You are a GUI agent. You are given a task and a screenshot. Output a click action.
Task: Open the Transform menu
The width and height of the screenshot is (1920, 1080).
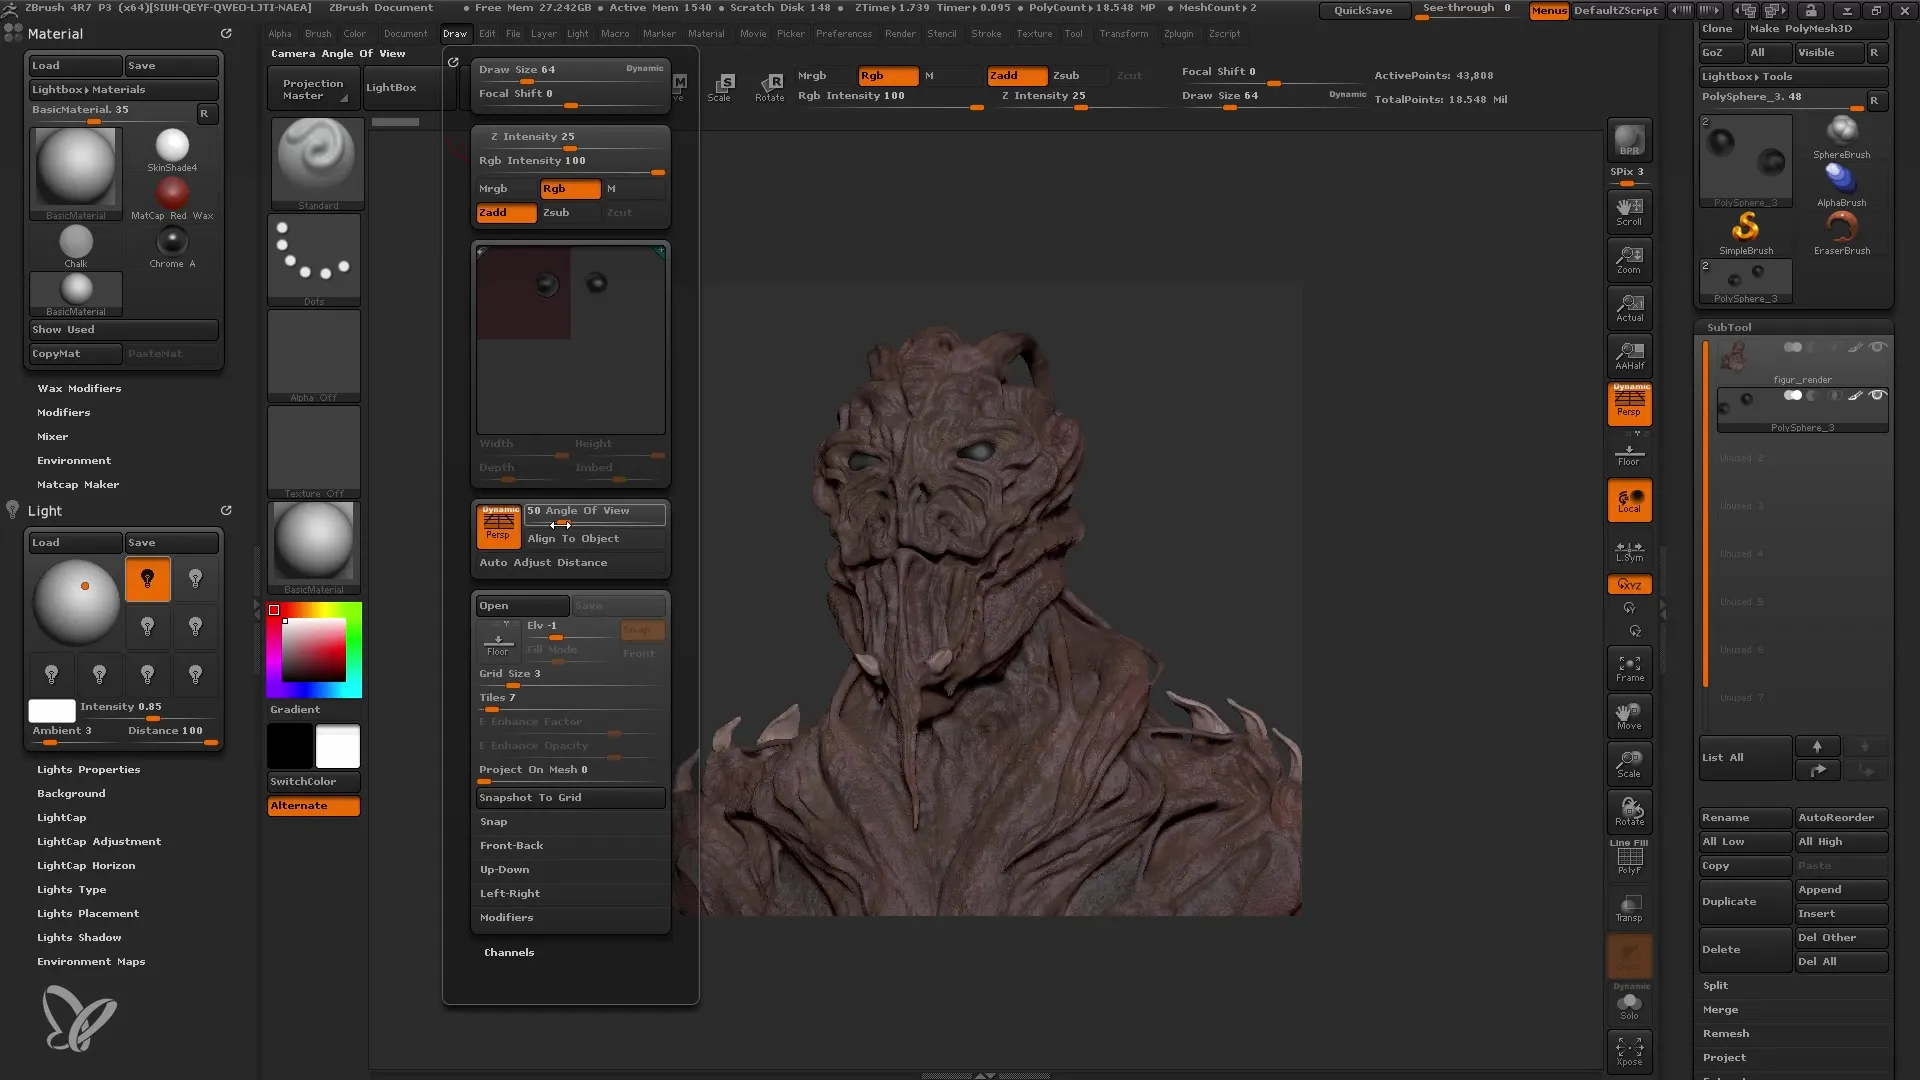pyautogui.click(x=1124, y=33)
